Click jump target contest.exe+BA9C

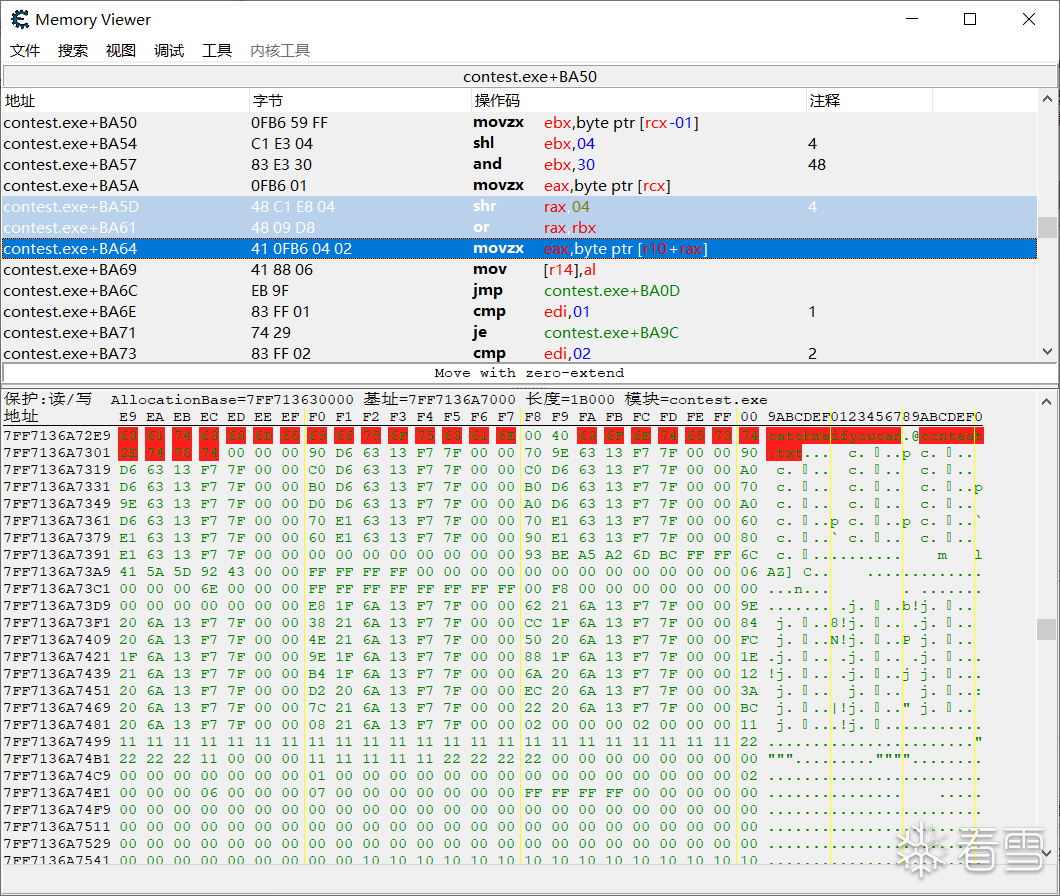coord(611,333)
